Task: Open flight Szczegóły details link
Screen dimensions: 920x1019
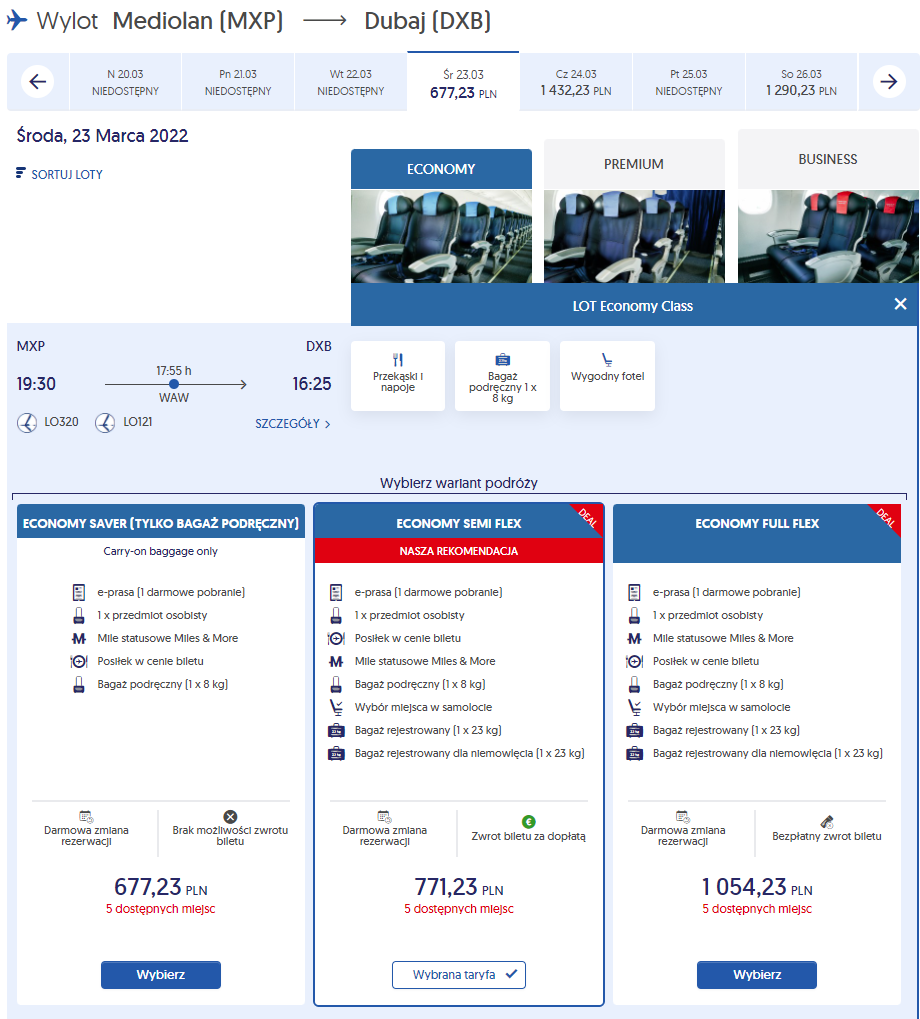Action: coord(292,424)
